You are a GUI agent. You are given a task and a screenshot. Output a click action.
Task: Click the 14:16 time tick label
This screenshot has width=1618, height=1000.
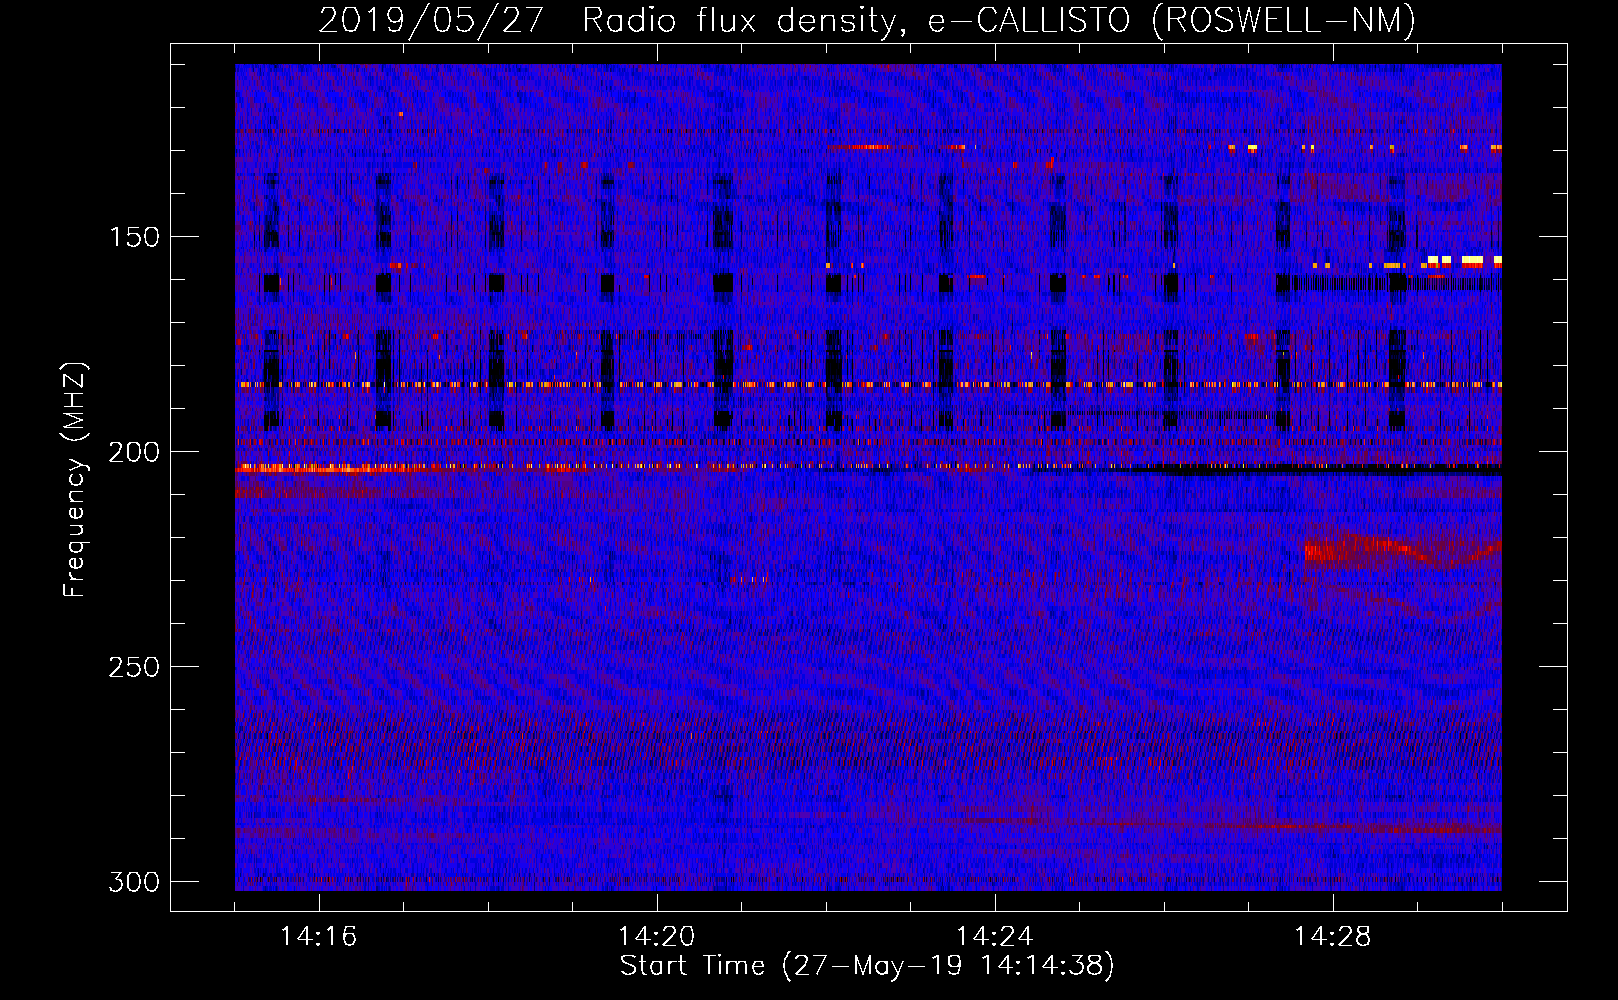pos(318,936)
